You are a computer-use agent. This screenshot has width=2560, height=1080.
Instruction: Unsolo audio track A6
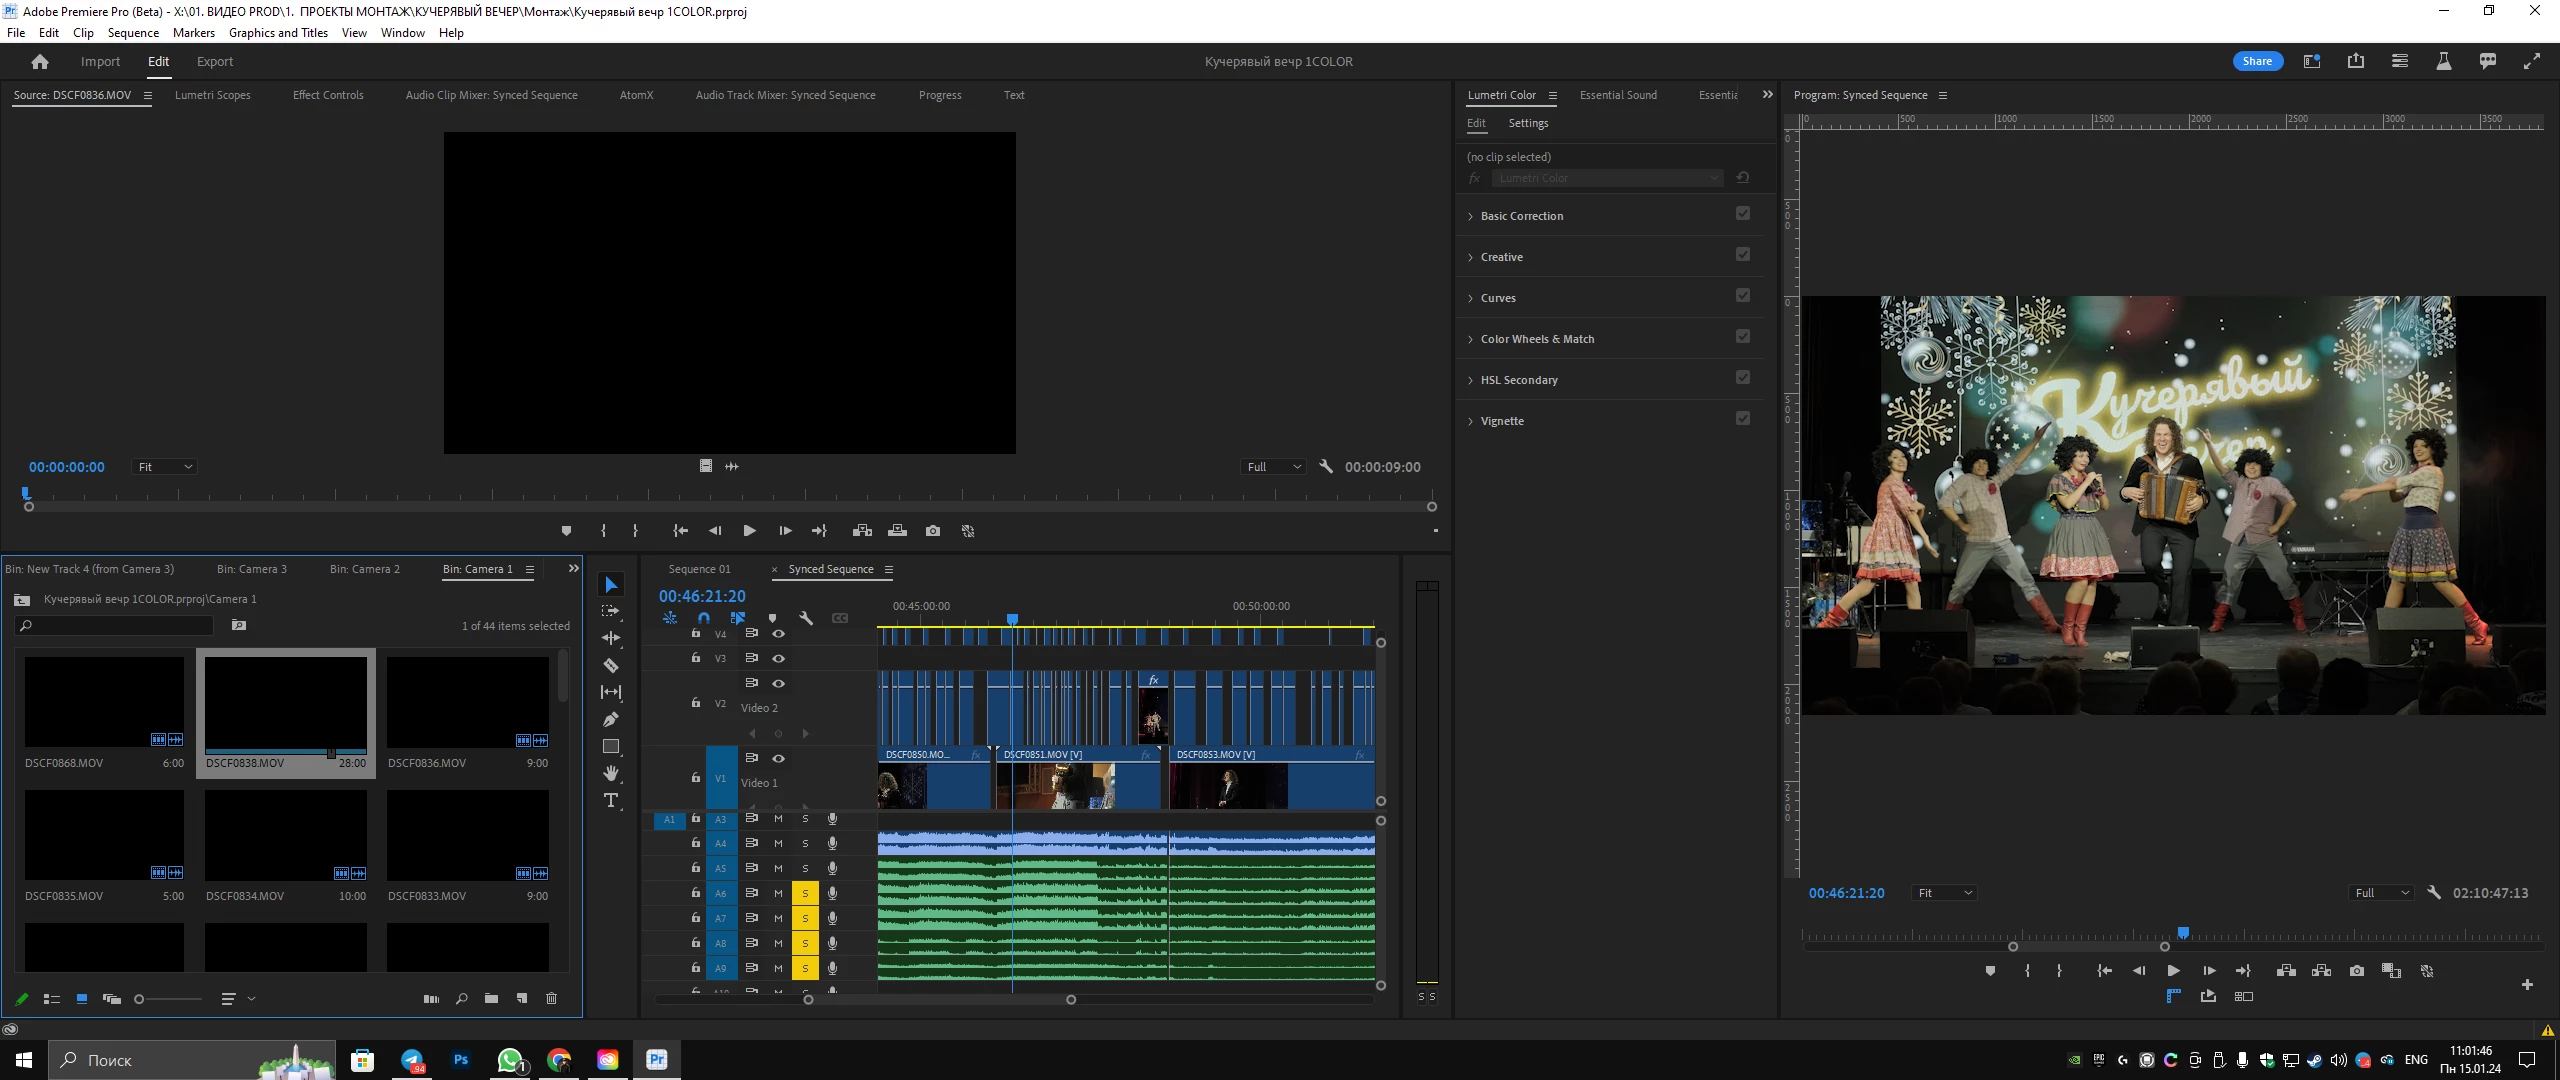[805, 893]
